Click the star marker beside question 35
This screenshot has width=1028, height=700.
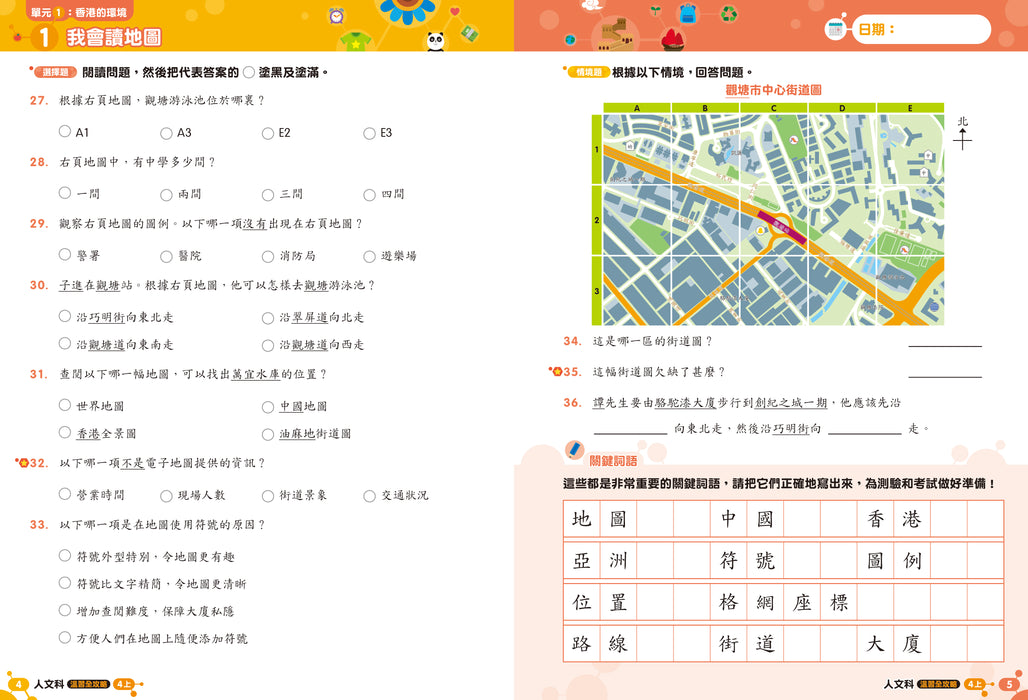[x=557, y=372]
